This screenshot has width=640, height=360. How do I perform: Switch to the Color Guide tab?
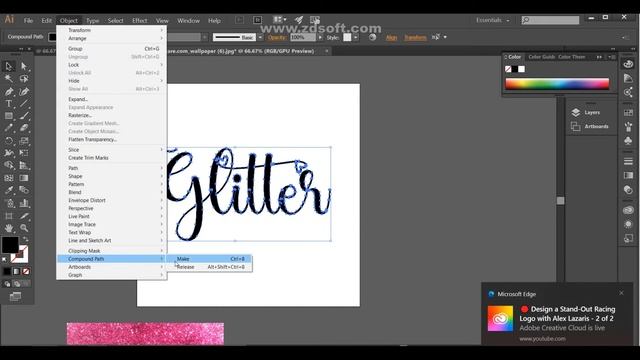pyautogui.click(x=542, y=57)
